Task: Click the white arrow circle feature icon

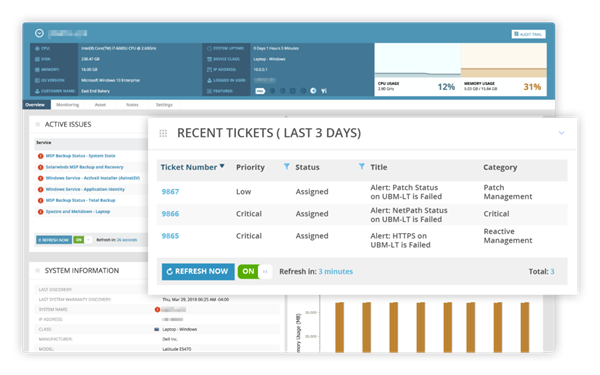Action: (x=313, y=91)
